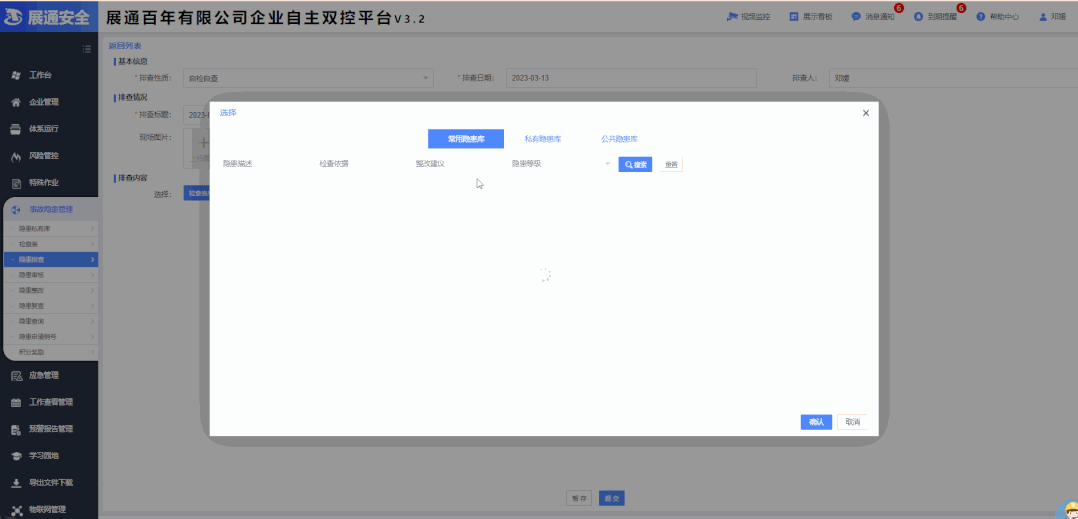
Task: Click the 应急管理 sidebar icon
Action: pyautogui.click(x=16, y=375)
